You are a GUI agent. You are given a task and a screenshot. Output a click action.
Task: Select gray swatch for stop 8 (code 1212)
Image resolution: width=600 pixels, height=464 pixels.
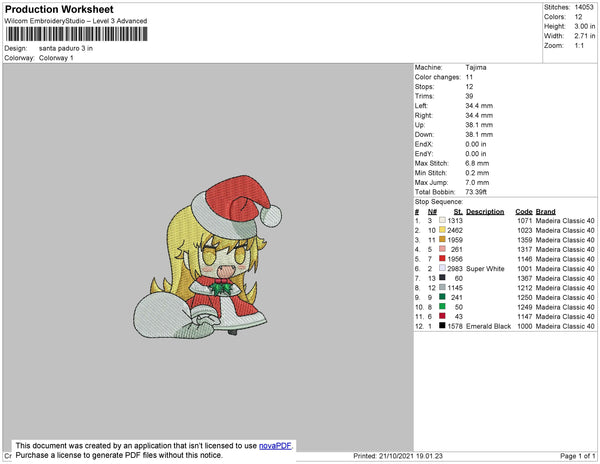442,287
